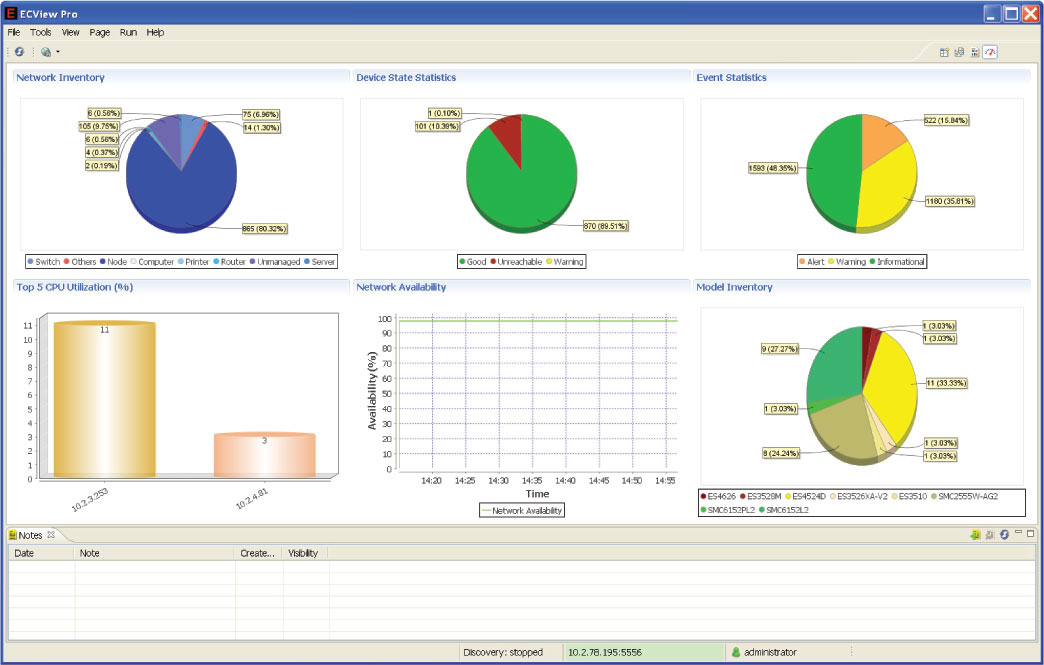Select the Notes tab
This screenshot has height=665, width=1044.
click(30, 535)
